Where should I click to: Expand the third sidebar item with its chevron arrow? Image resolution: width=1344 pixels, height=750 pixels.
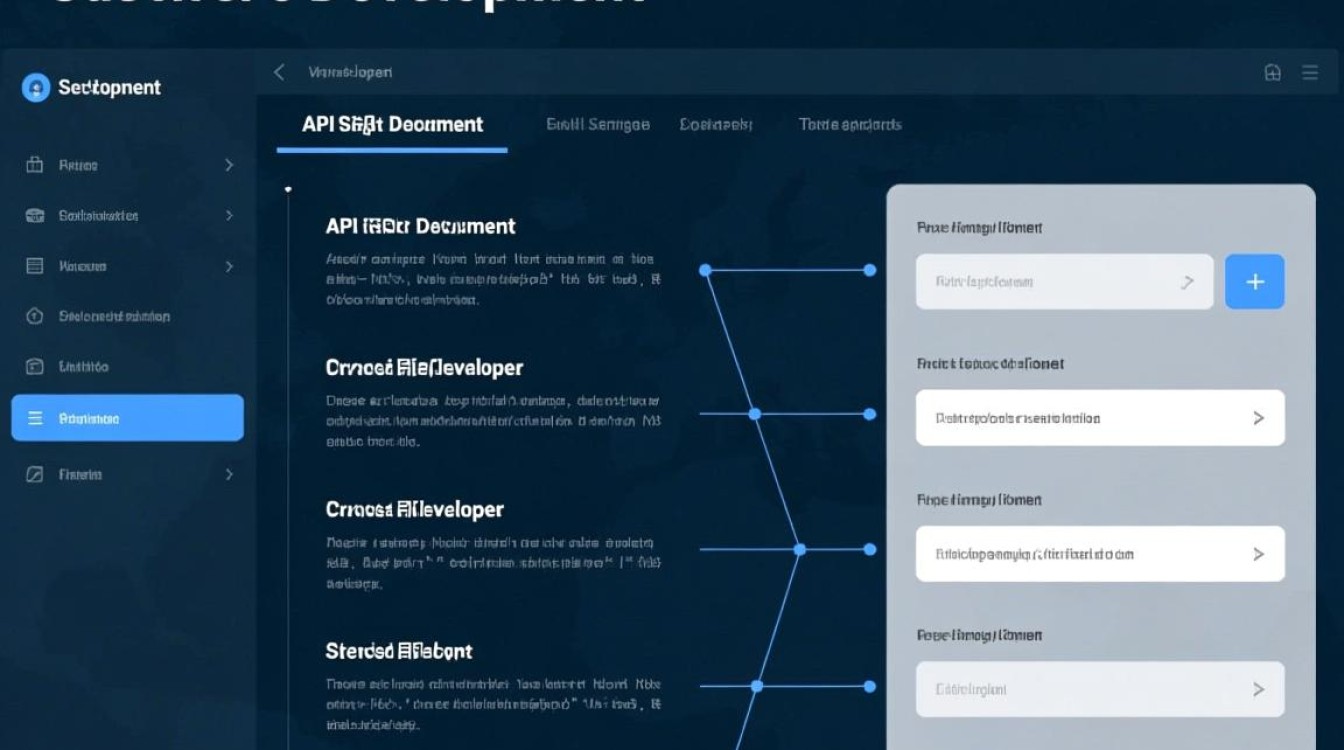point(229,266)
